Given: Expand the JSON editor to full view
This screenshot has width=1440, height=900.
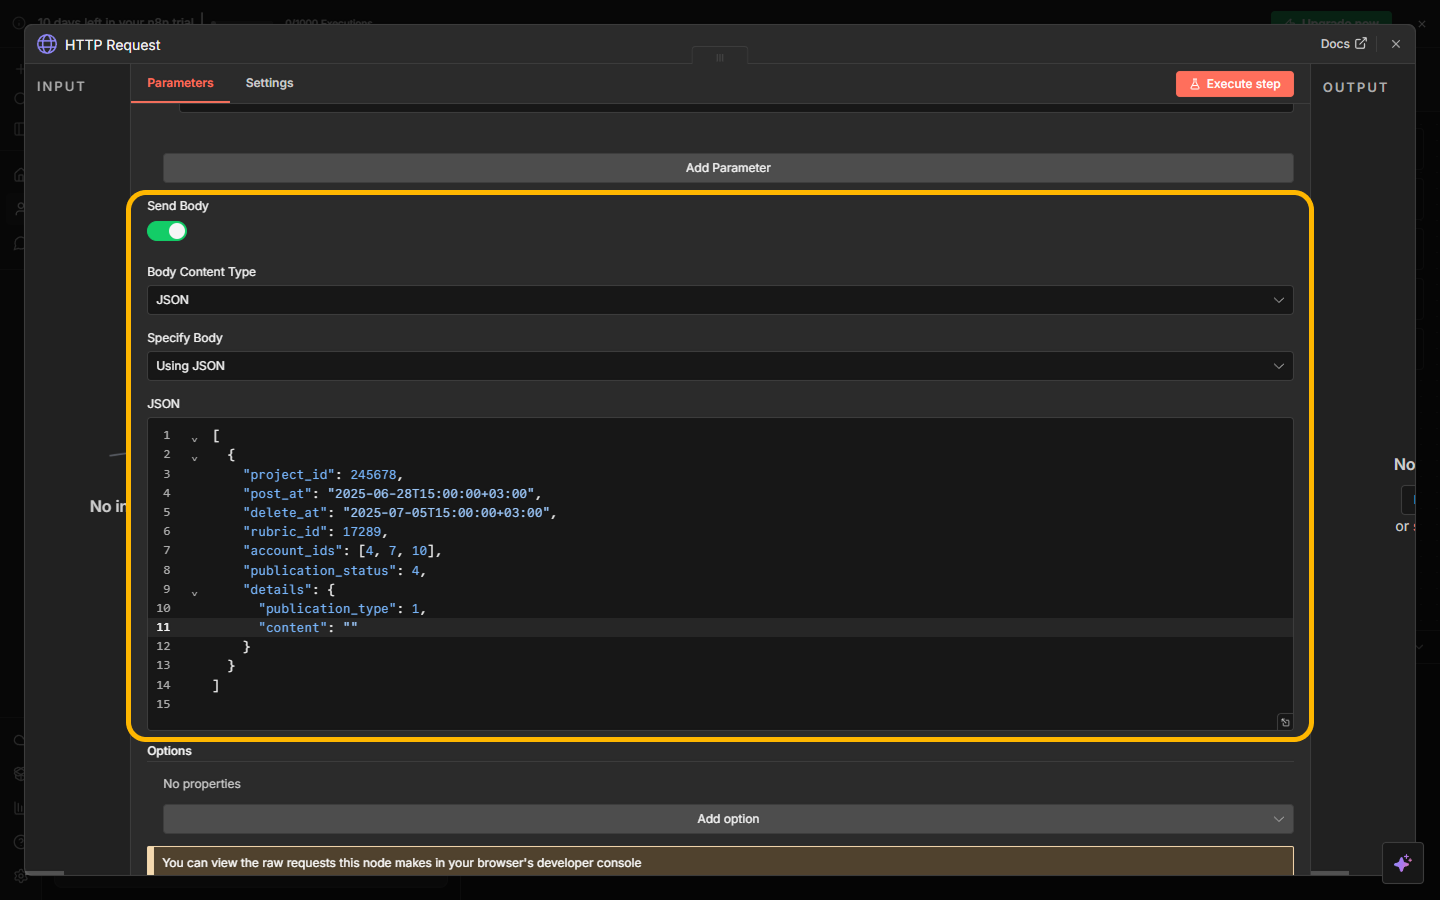Looking at the screenshot, I should tap(1285, 722).
